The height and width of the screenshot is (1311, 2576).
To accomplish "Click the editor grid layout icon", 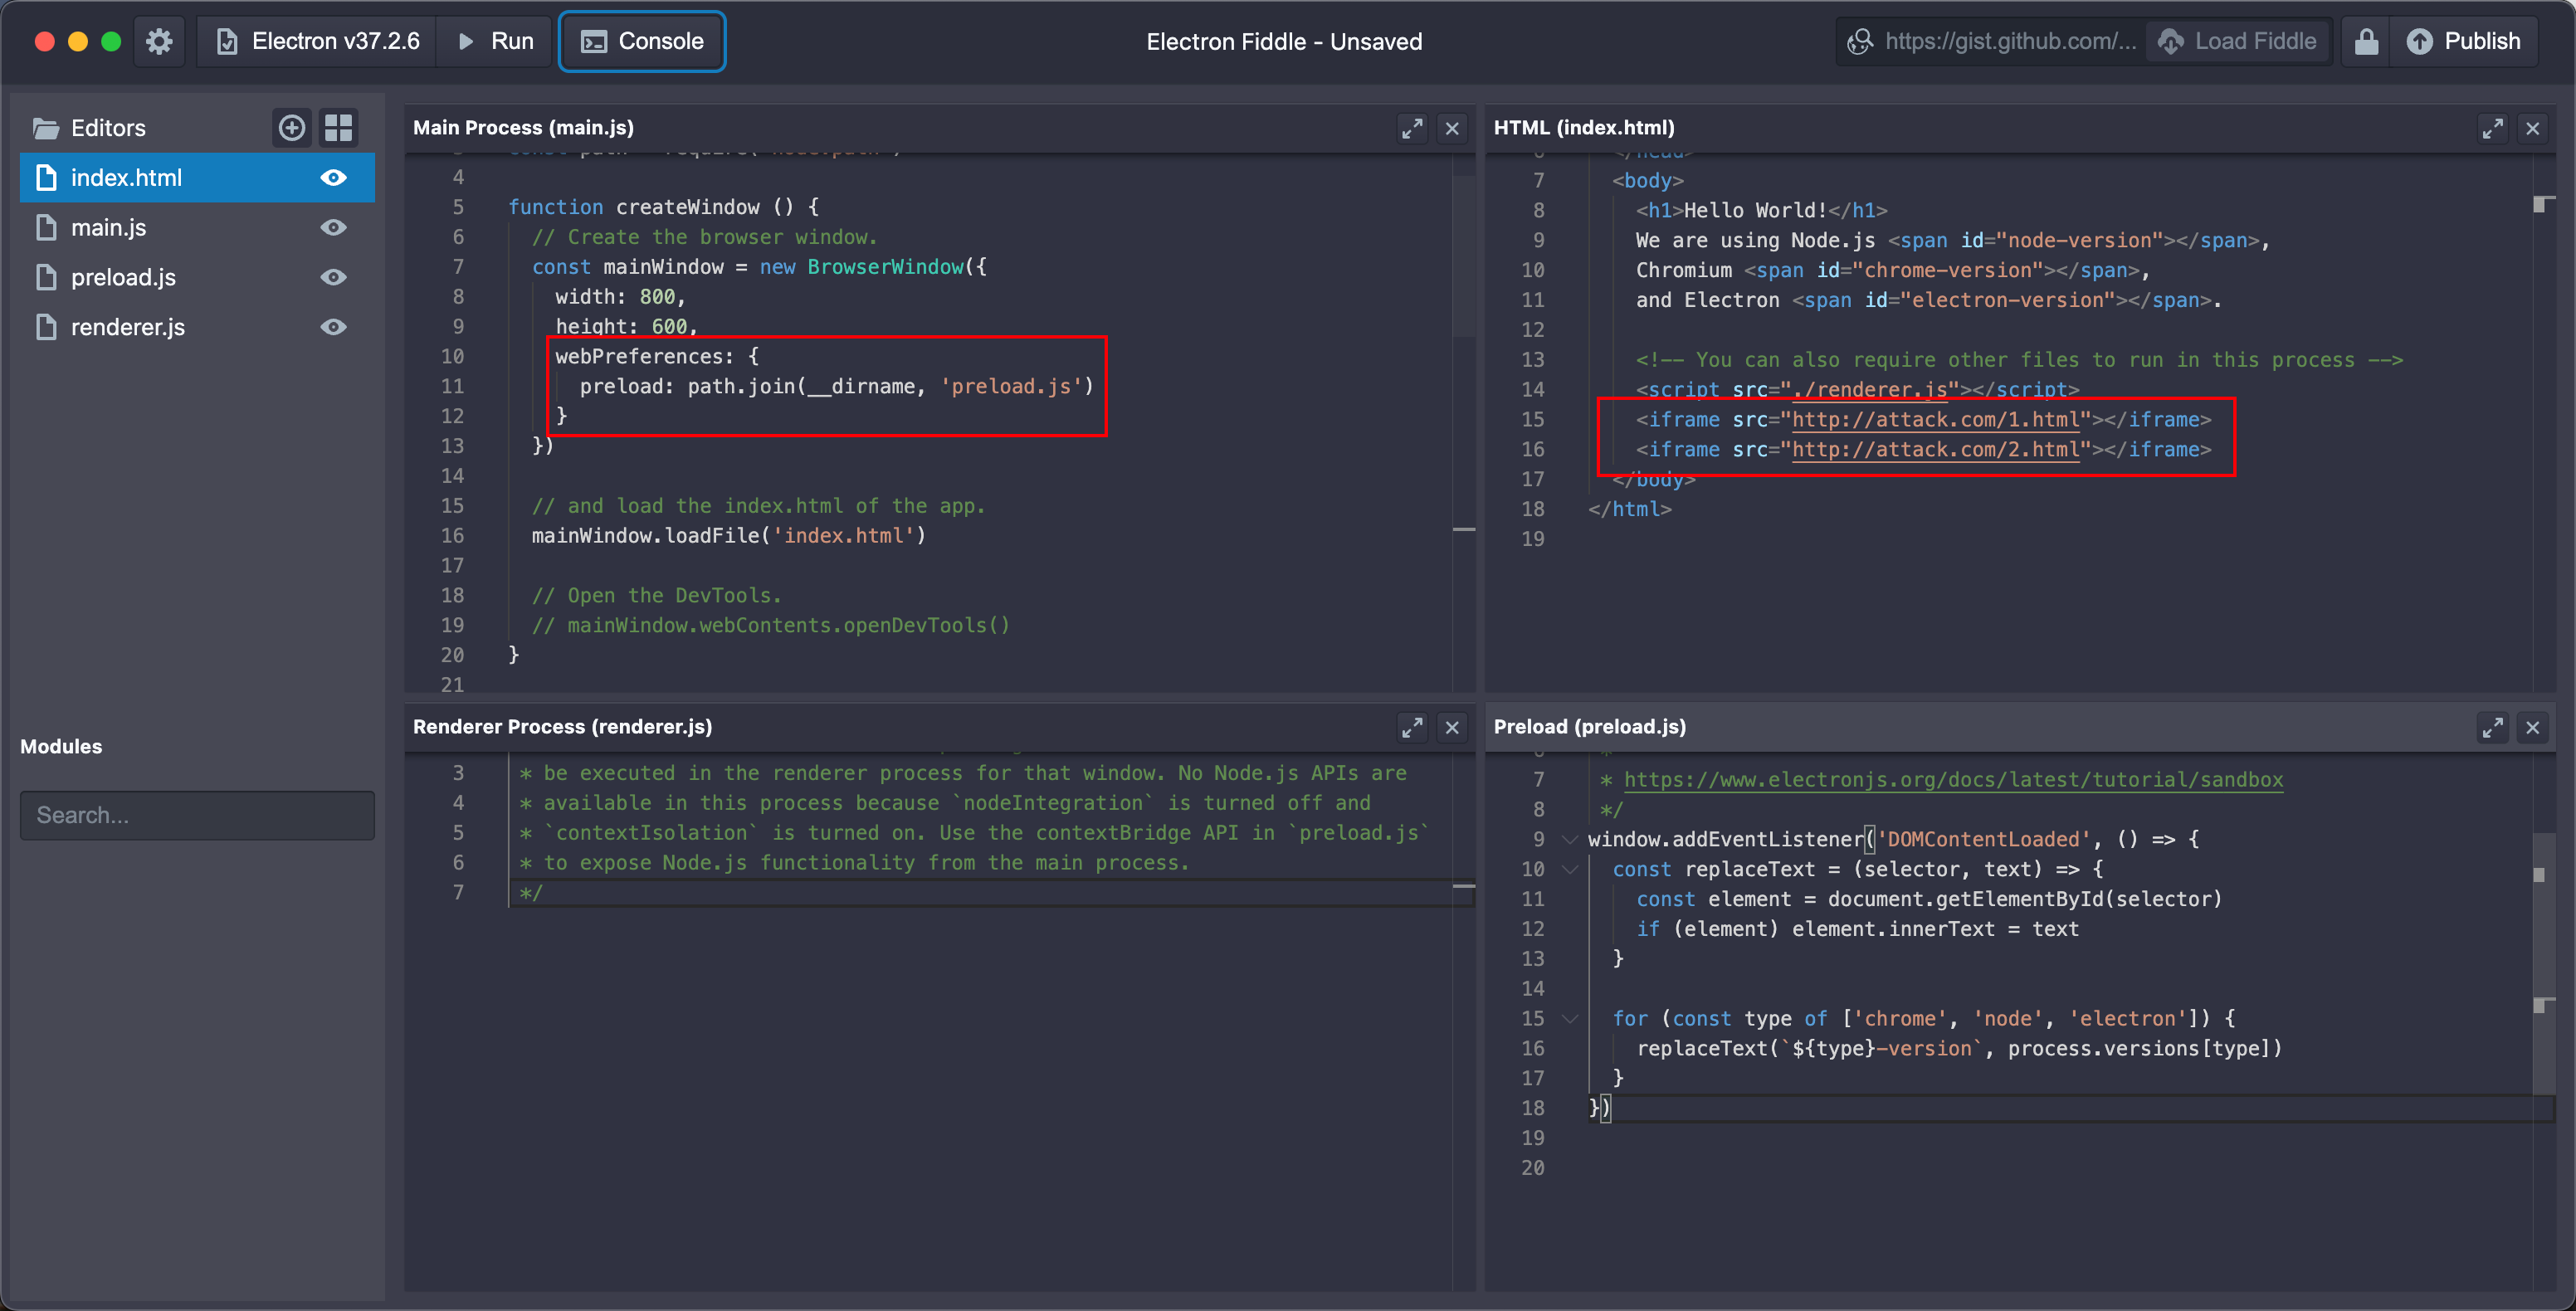I will point(338,127).
